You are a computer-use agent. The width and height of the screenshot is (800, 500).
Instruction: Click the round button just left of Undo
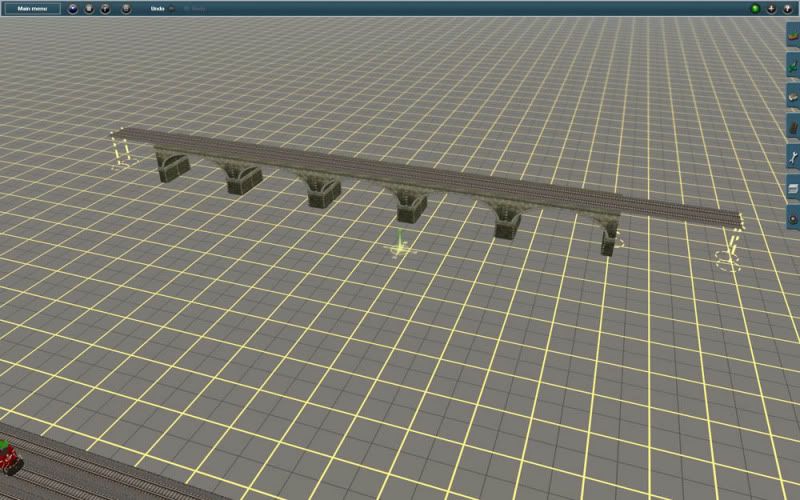(126, 9)
